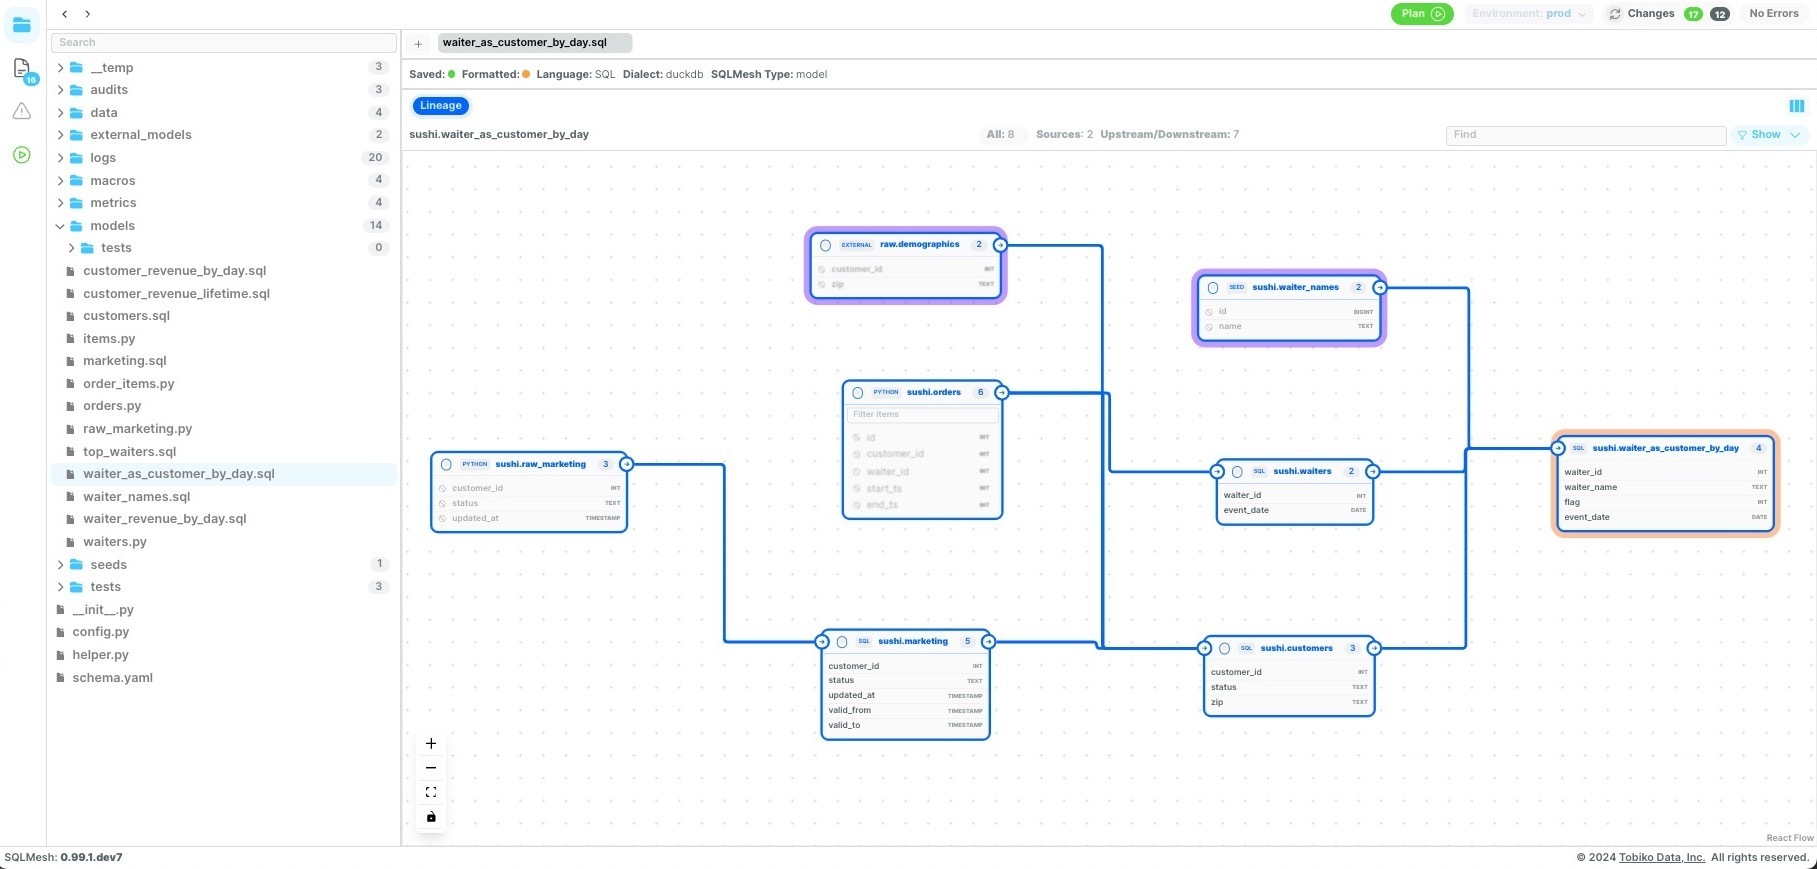Open the errors warning triangle icon

[22, 111]
